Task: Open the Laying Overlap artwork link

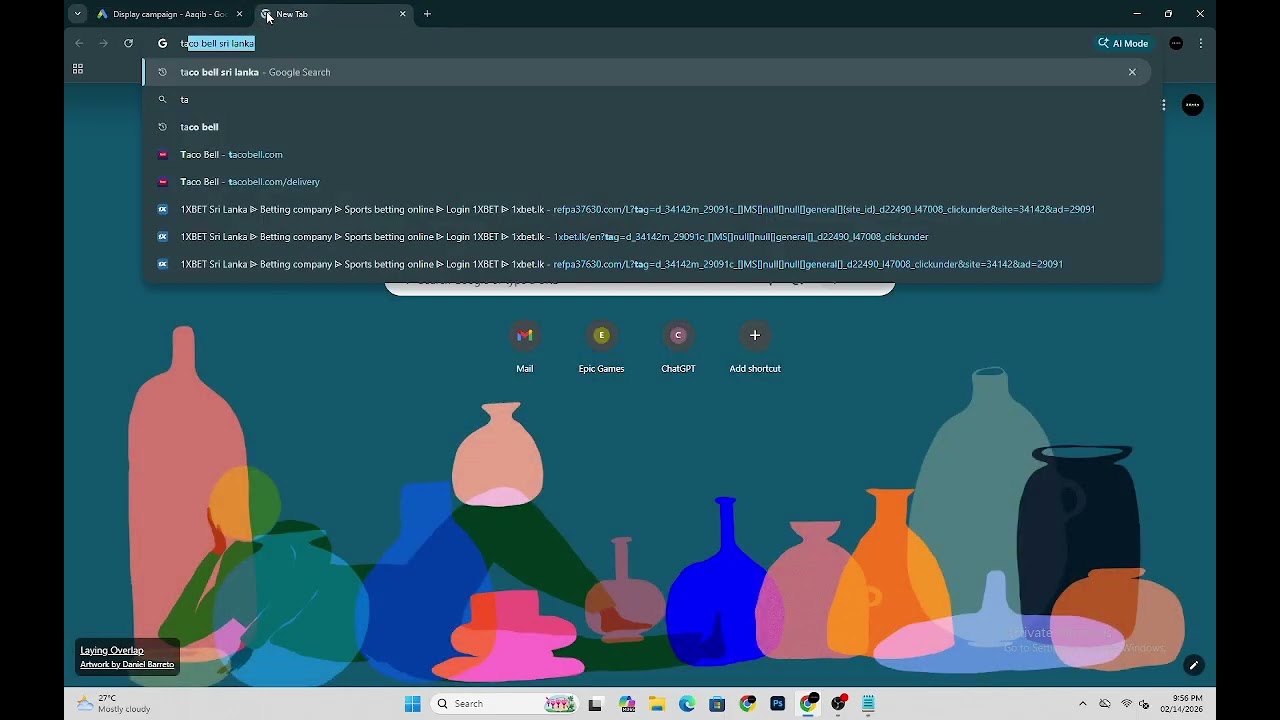Action: [x=112, y=650]
